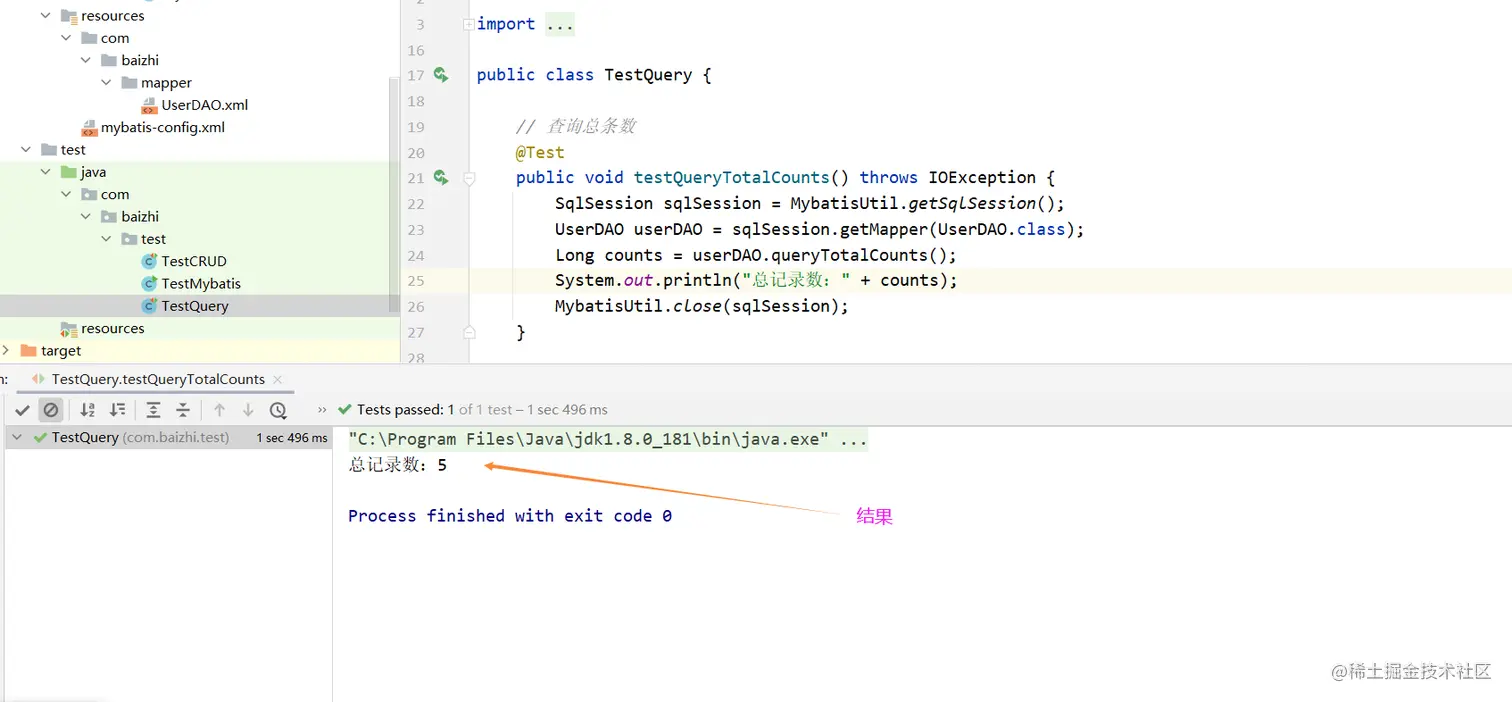Go to previous failed test arrow

[x=220, y=410]
